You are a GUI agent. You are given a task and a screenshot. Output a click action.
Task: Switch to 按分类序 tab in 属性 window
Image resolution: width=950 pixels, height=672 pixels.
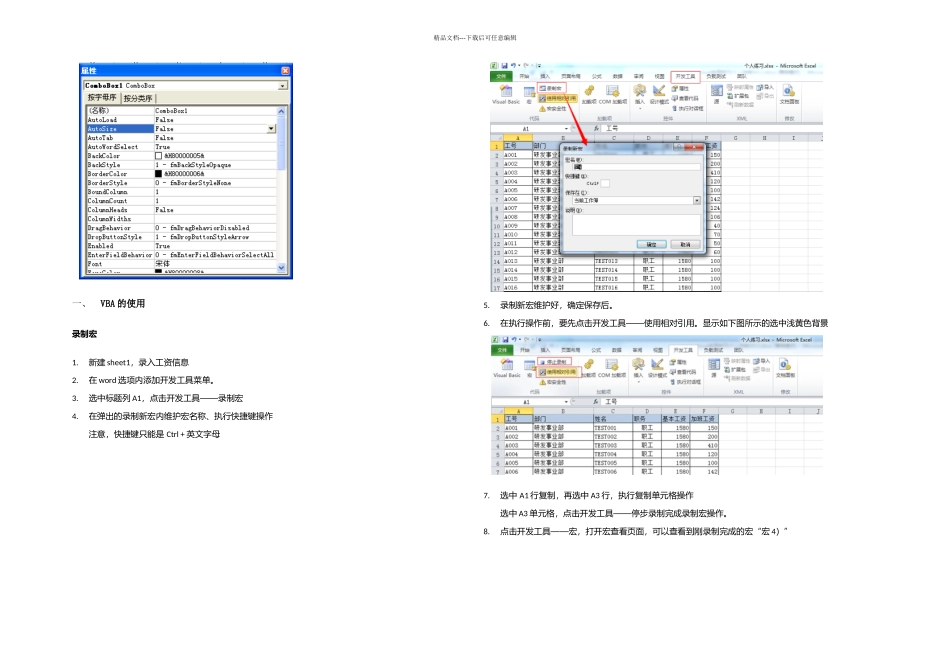tap(138, 98)
